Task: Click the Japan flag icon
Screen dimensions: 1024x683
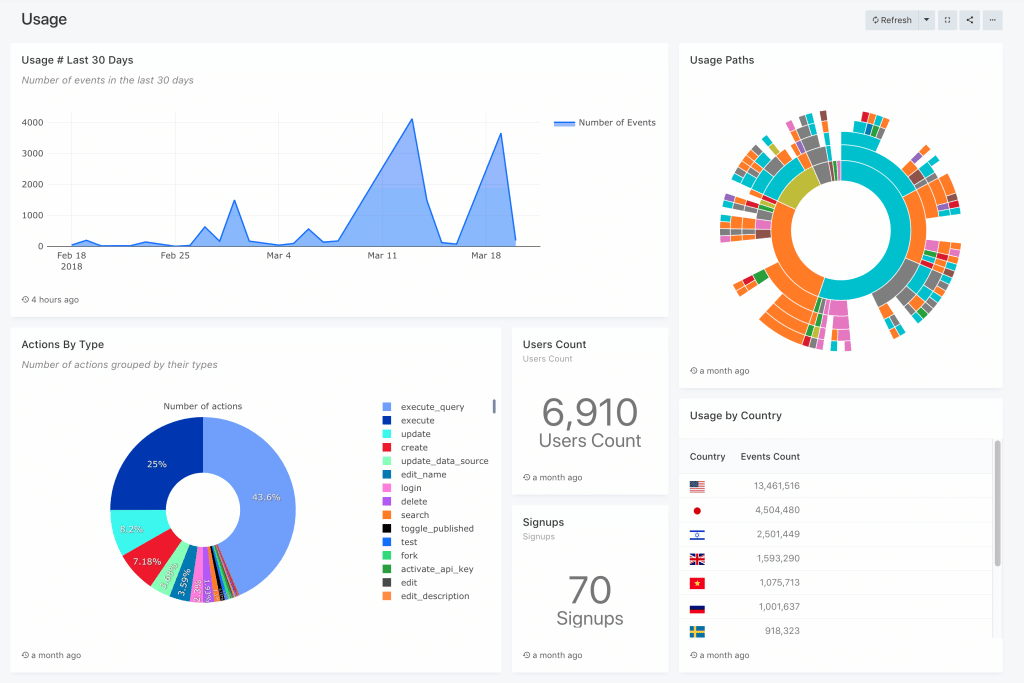Action: point(697,510)
